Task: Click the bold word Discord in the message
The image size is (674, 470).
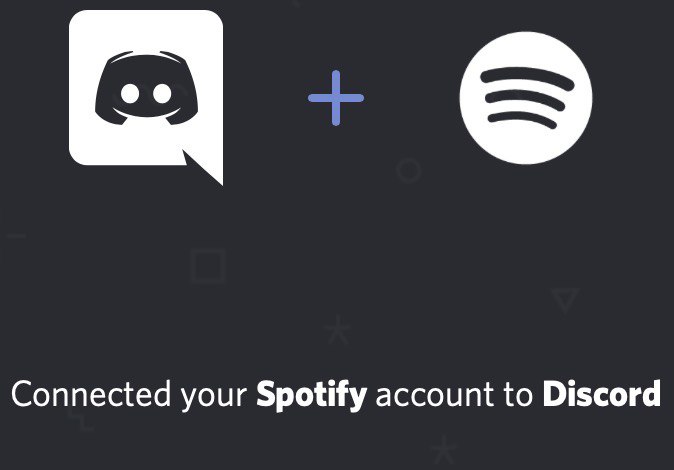Action: click(602, 393)
